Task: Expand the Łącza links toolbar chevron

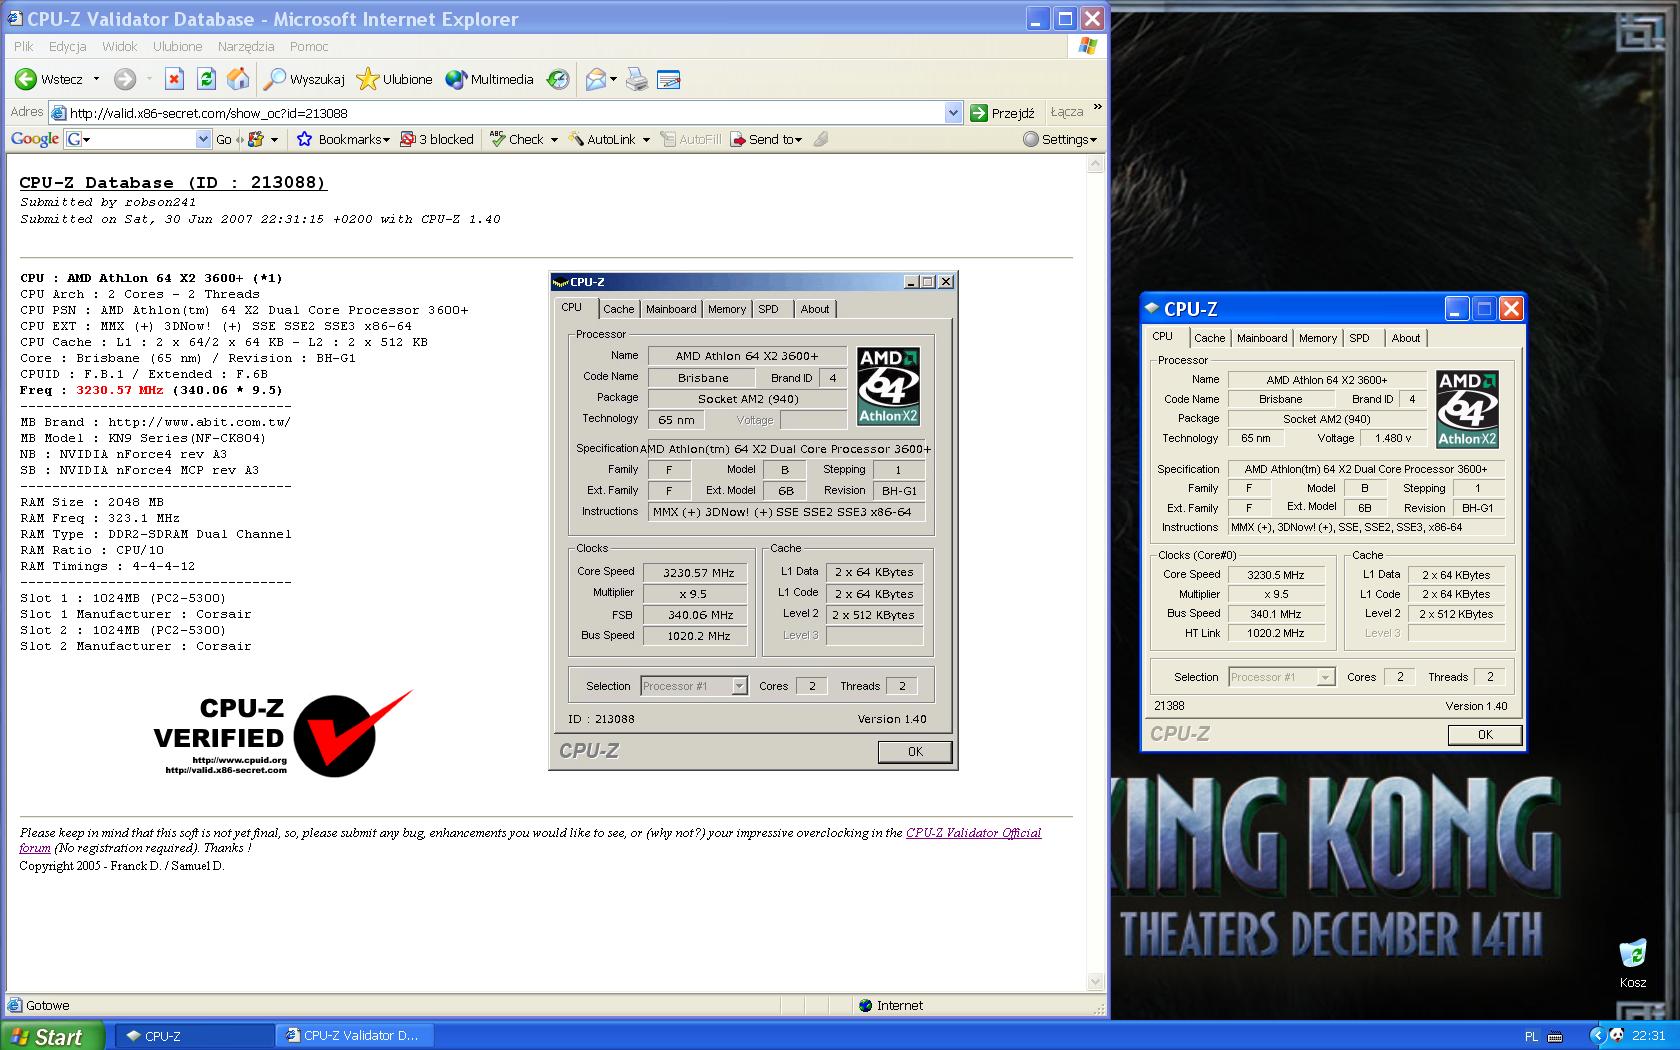Action: (x=1097, y=107)
